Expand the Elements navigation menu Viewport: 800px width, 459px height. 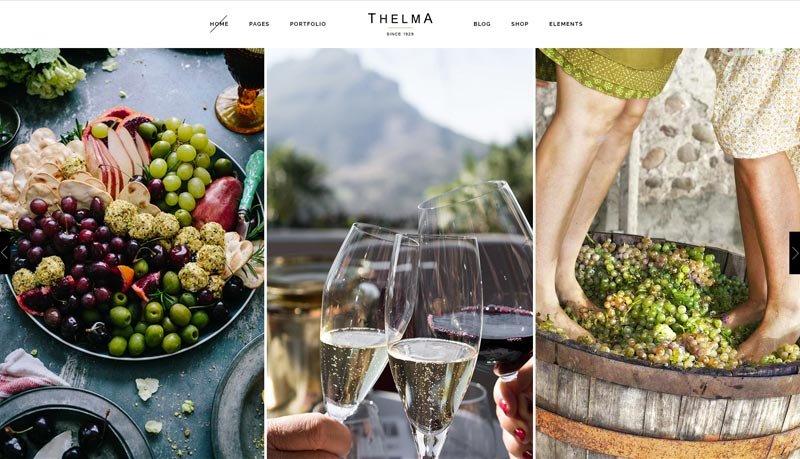pos(566,24)
